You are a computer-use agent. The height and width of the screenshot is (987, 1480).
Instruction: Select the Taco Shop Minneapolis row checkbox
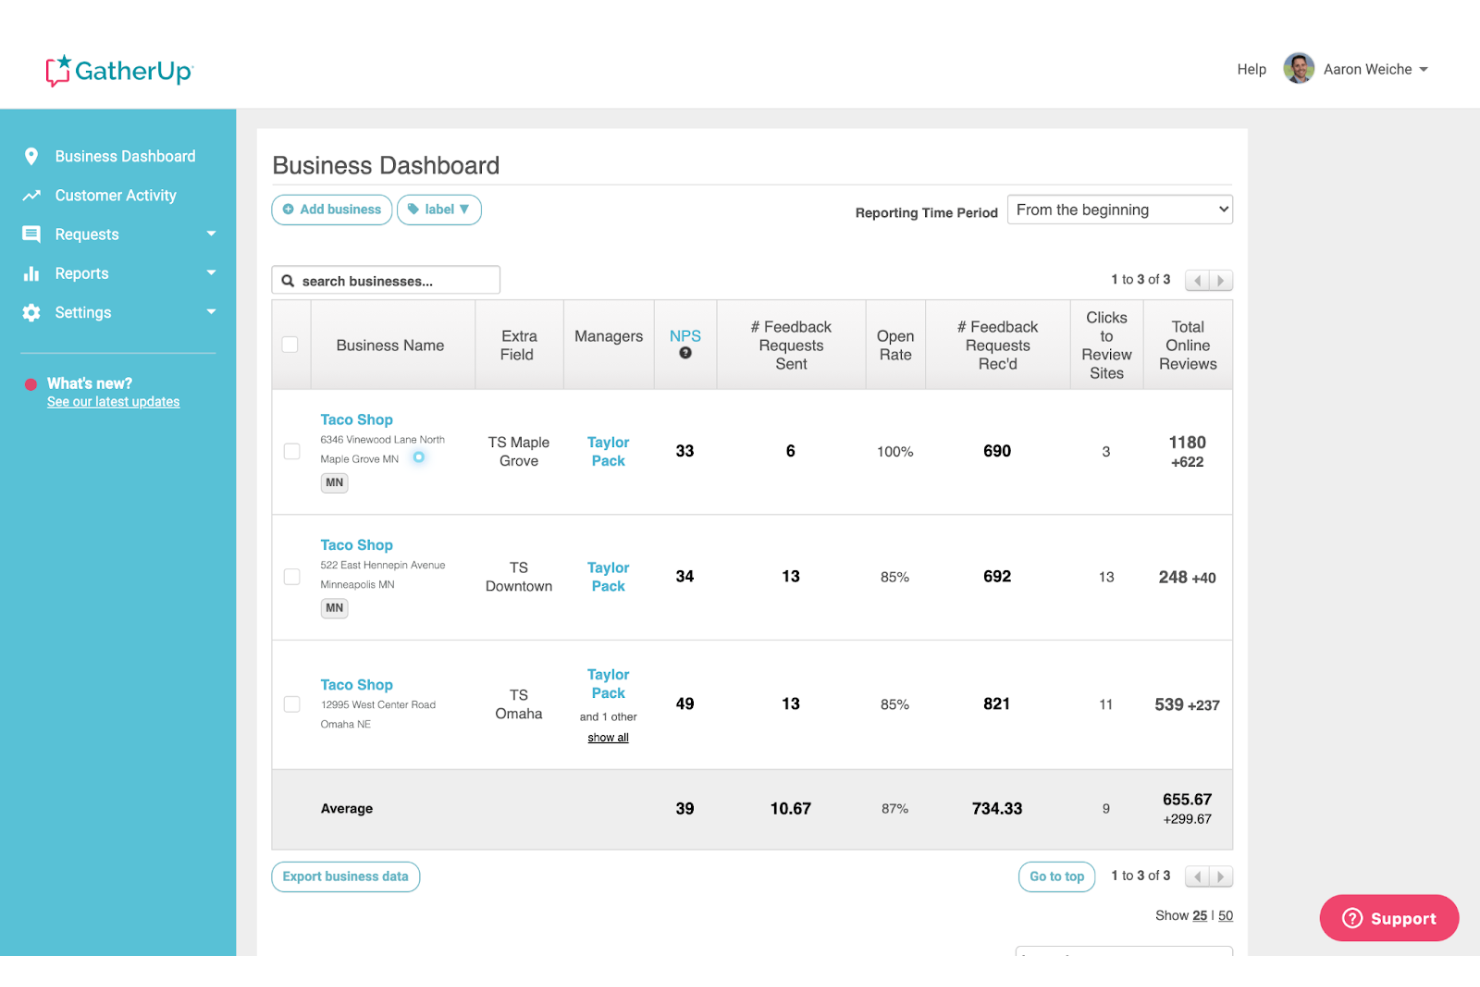(292, 577)
